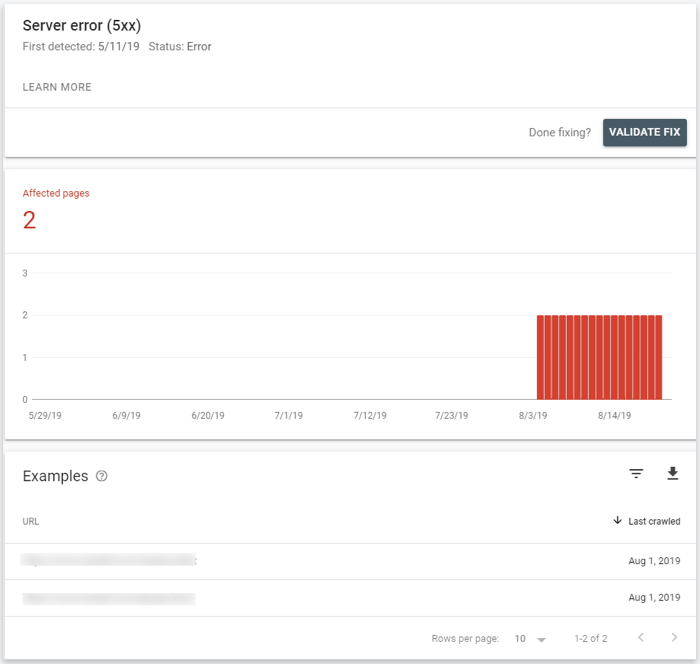Click the sort arrow next to Last crawled

[x=618, y=521]
